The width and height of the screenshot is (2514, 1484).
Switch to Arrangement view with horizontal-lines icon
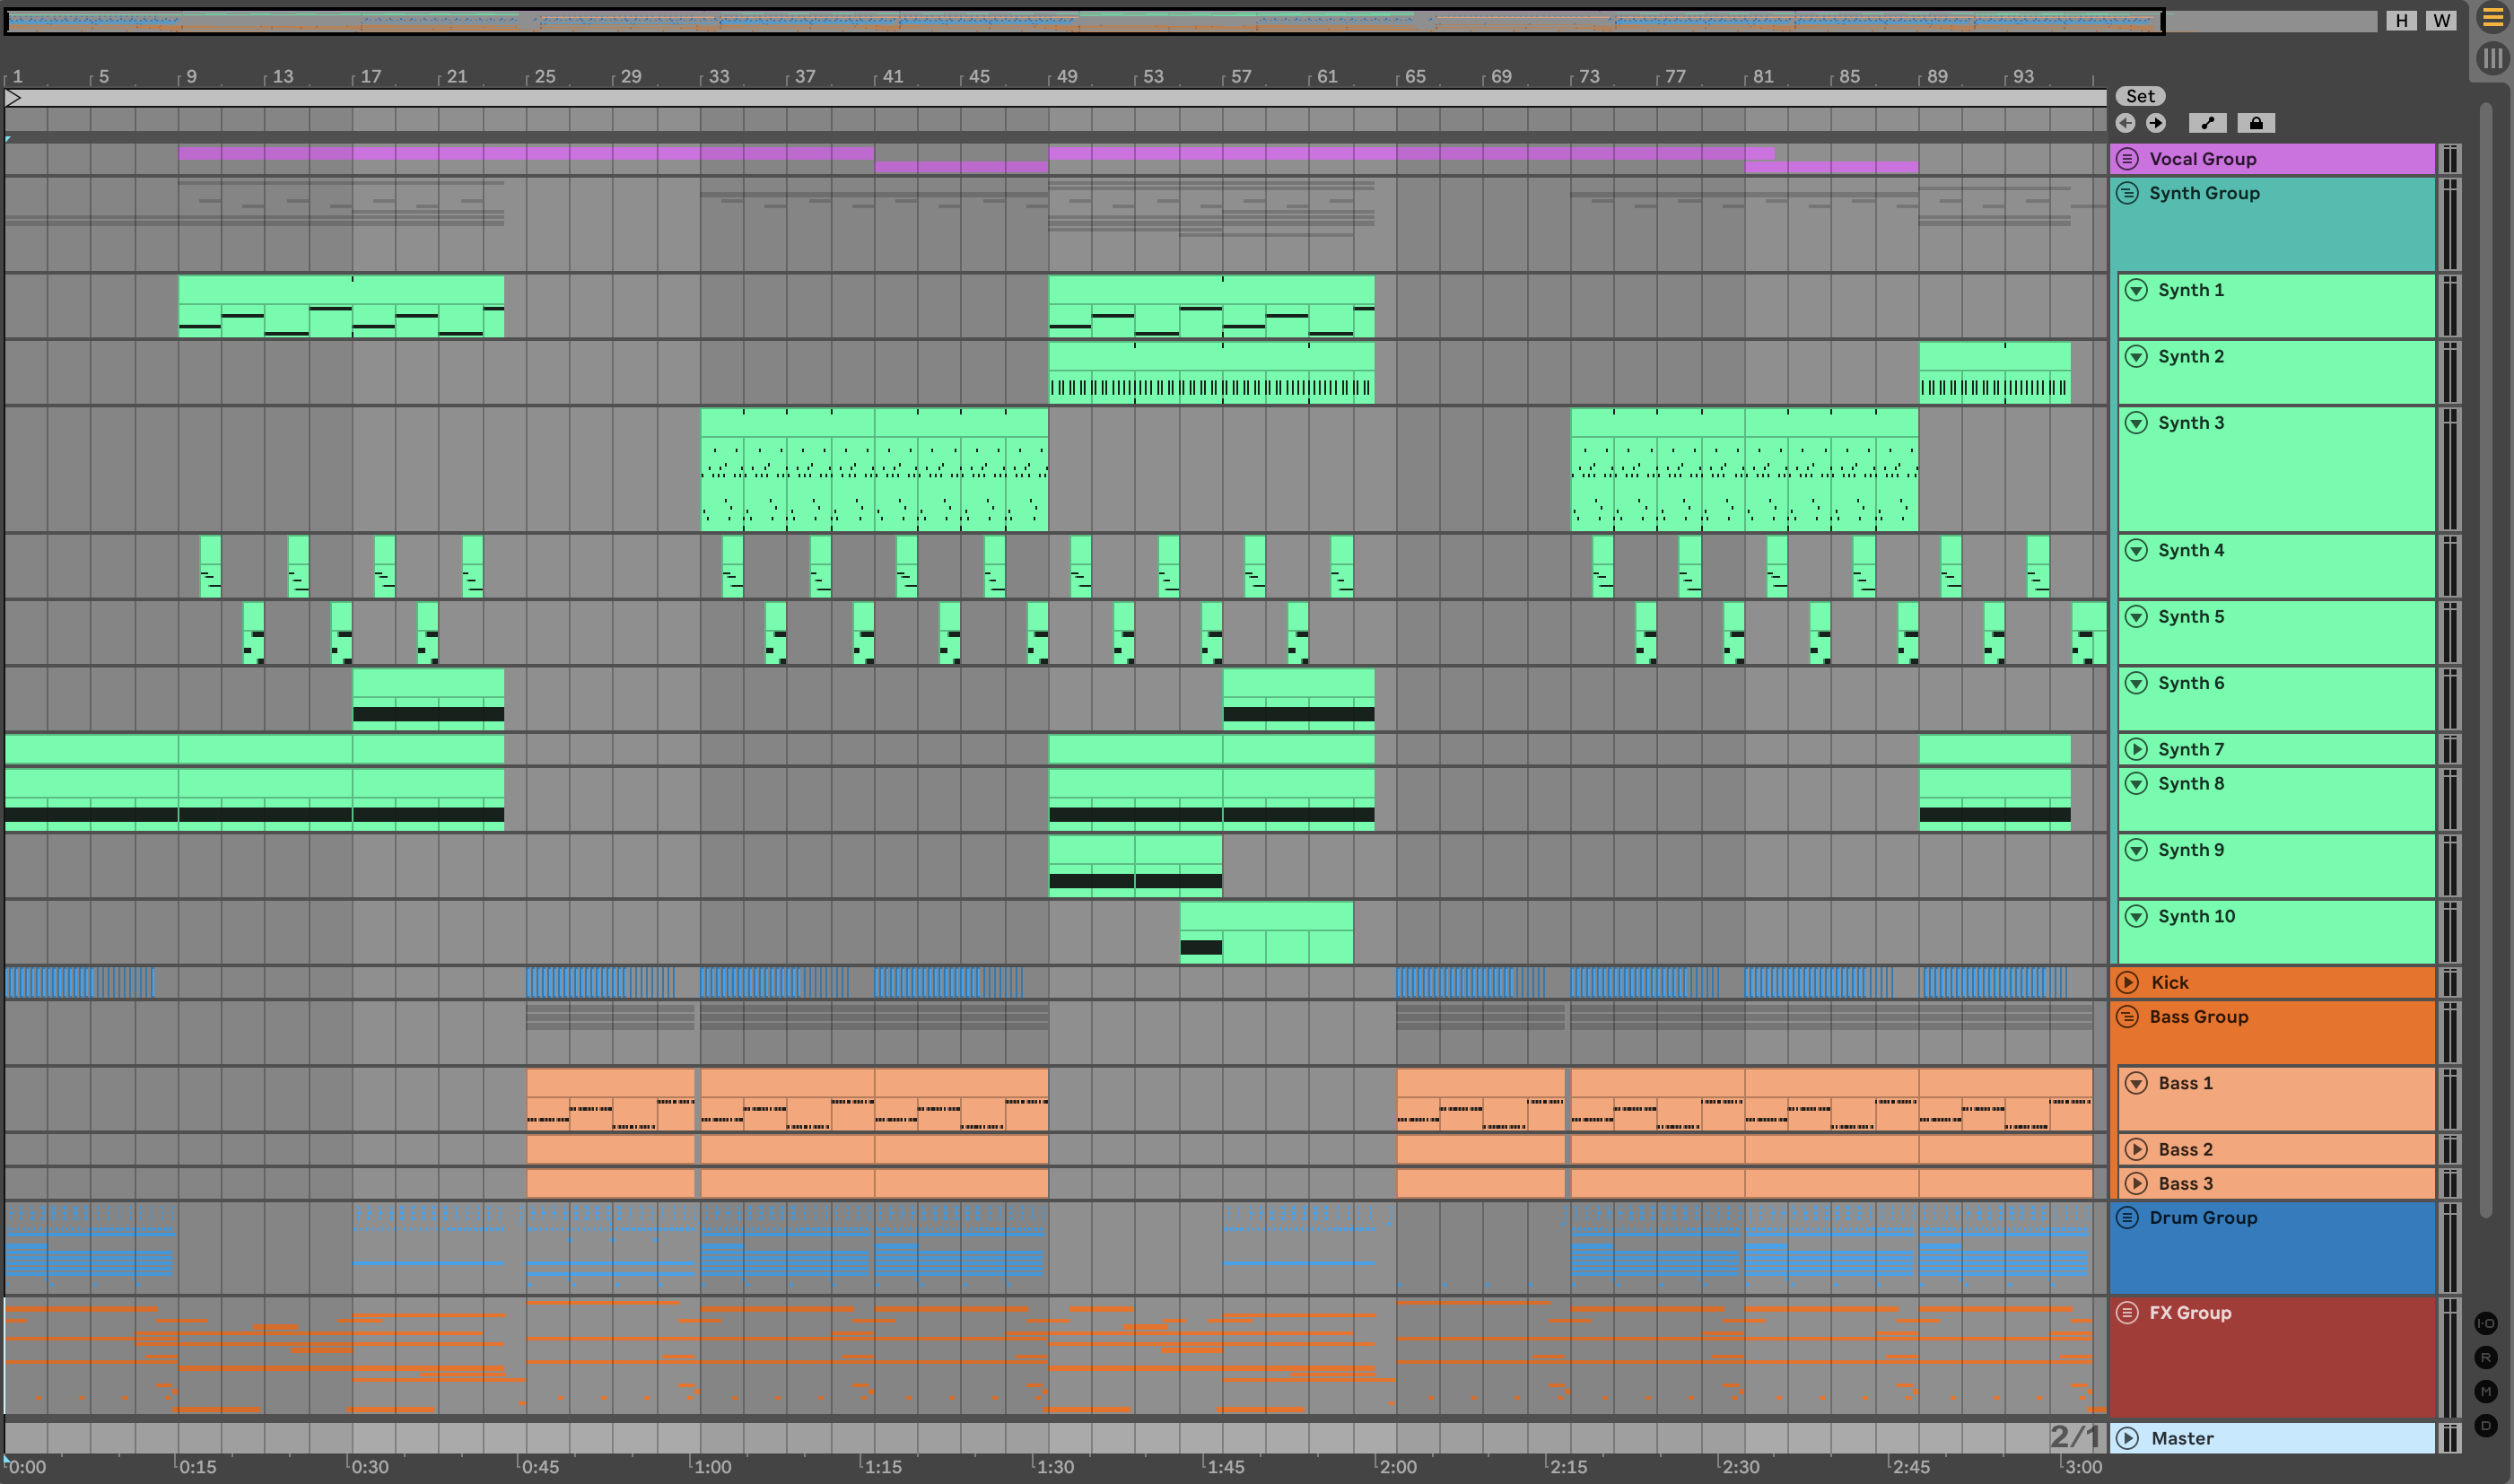pyautogui.click(x=2492, y=18)
